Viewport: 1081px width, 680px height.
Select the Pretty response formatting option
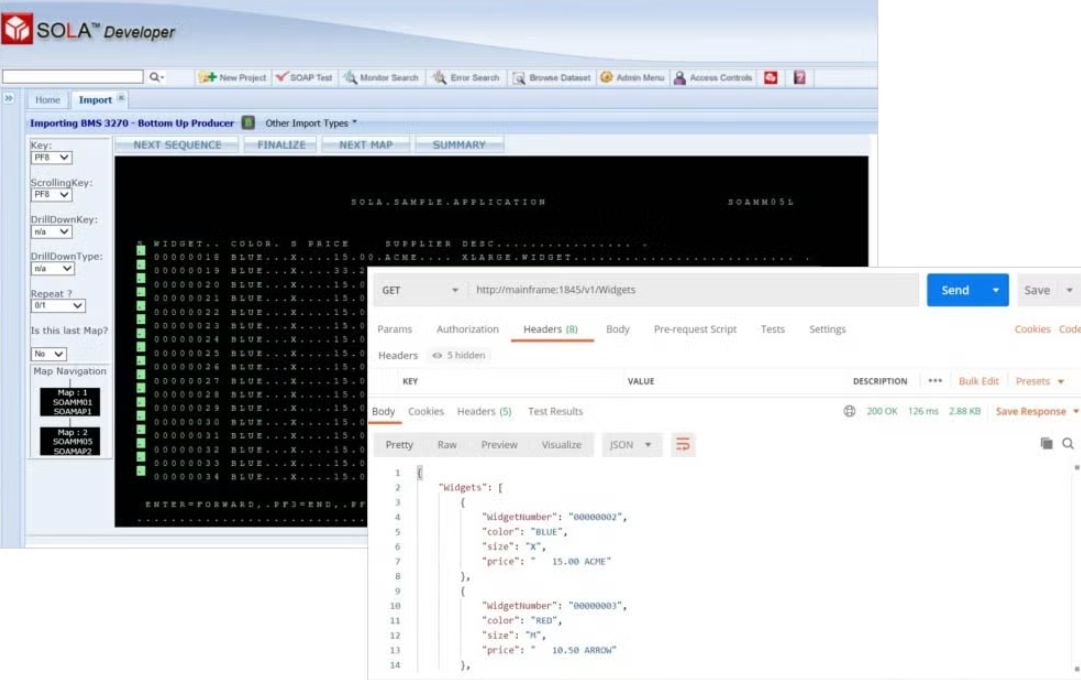pyautogui.click(x=399, y=444)
